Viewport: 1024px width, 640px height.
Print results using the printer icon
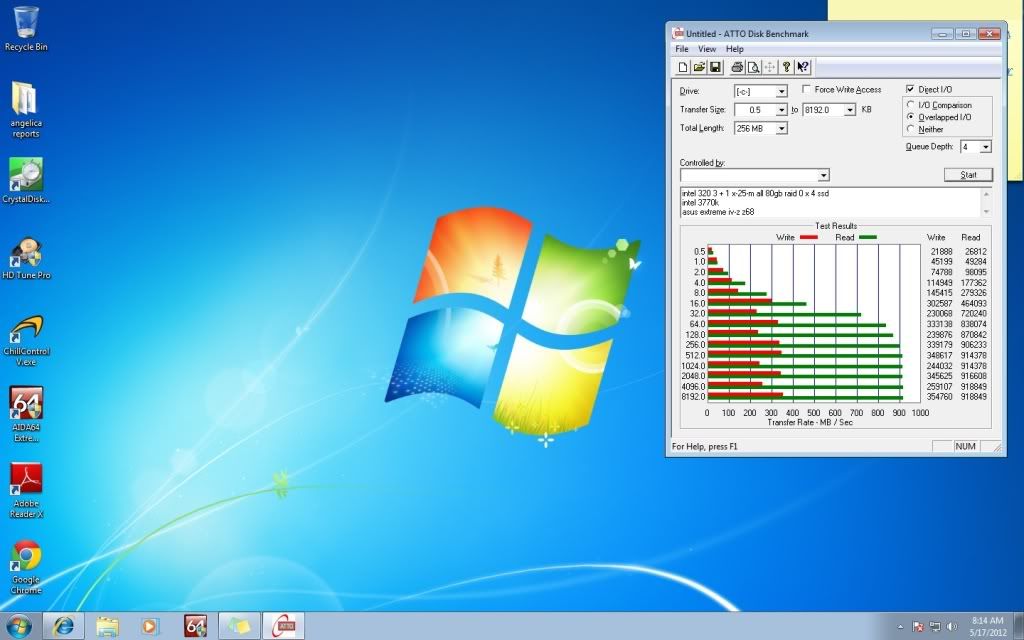737,67
